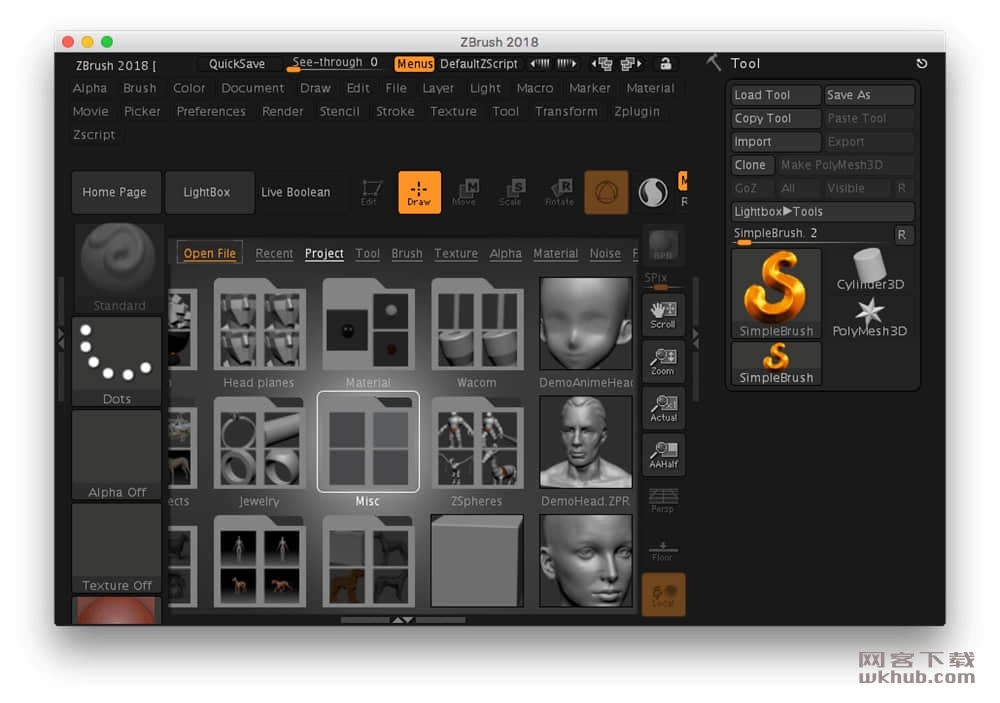Click the Home Page button
This screenshot has height=703, width=1000.
click(115, 192)
